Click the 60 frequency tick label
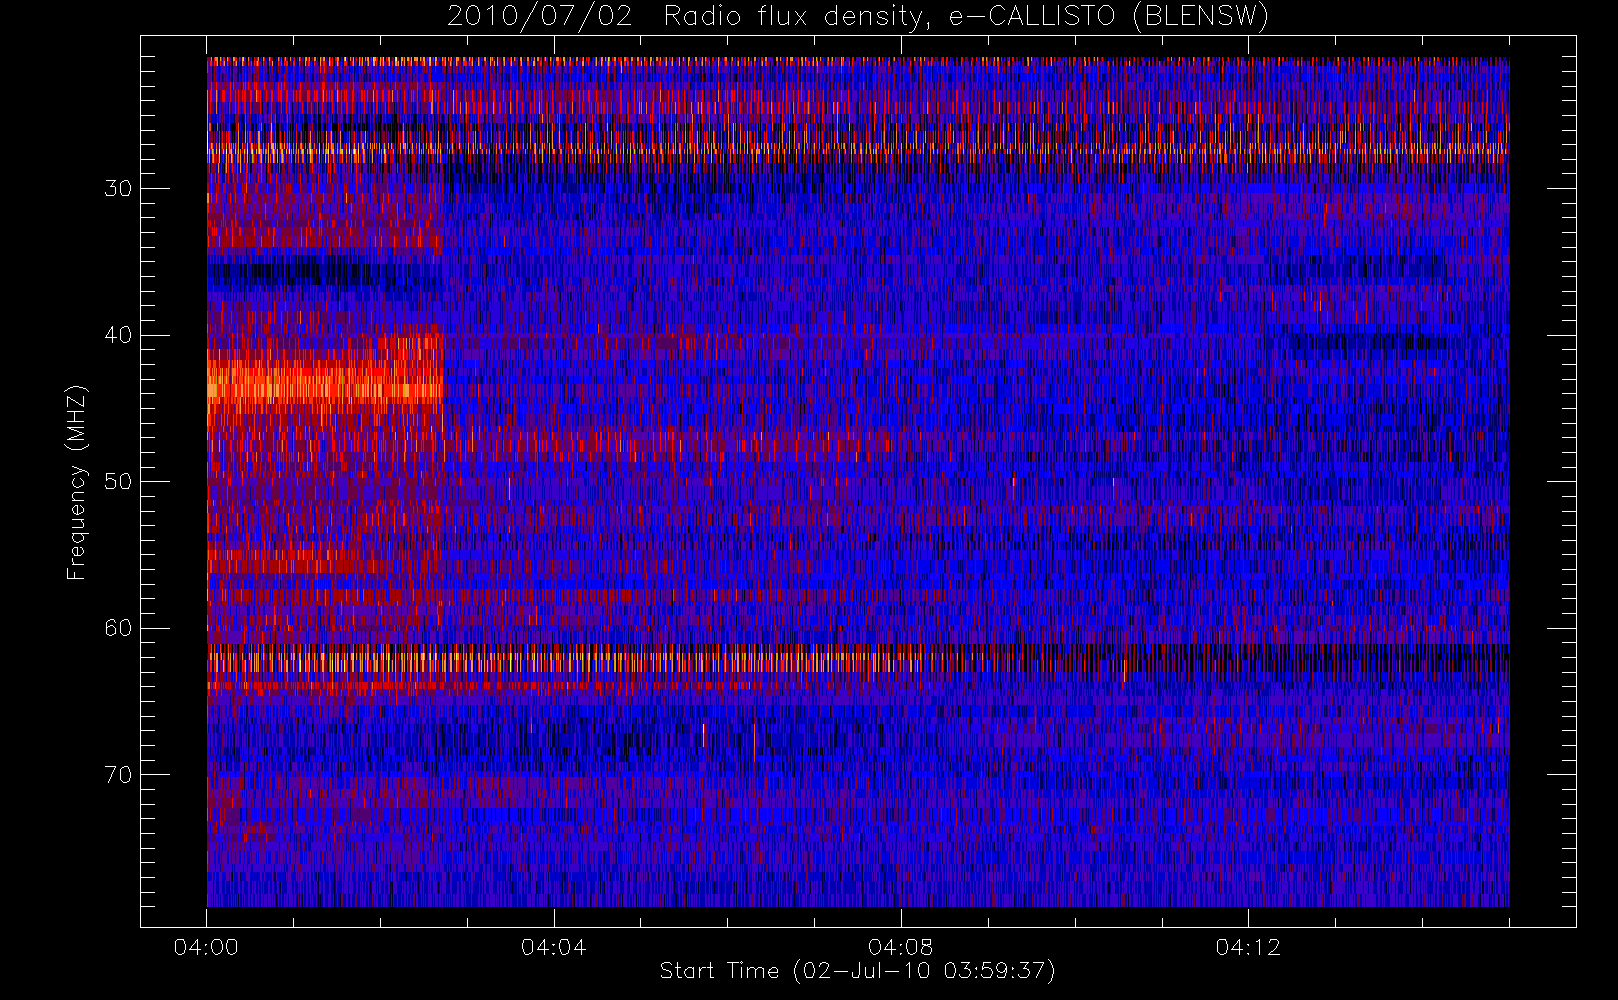Screen dimensions: 1618x1000 coord(118,628)
